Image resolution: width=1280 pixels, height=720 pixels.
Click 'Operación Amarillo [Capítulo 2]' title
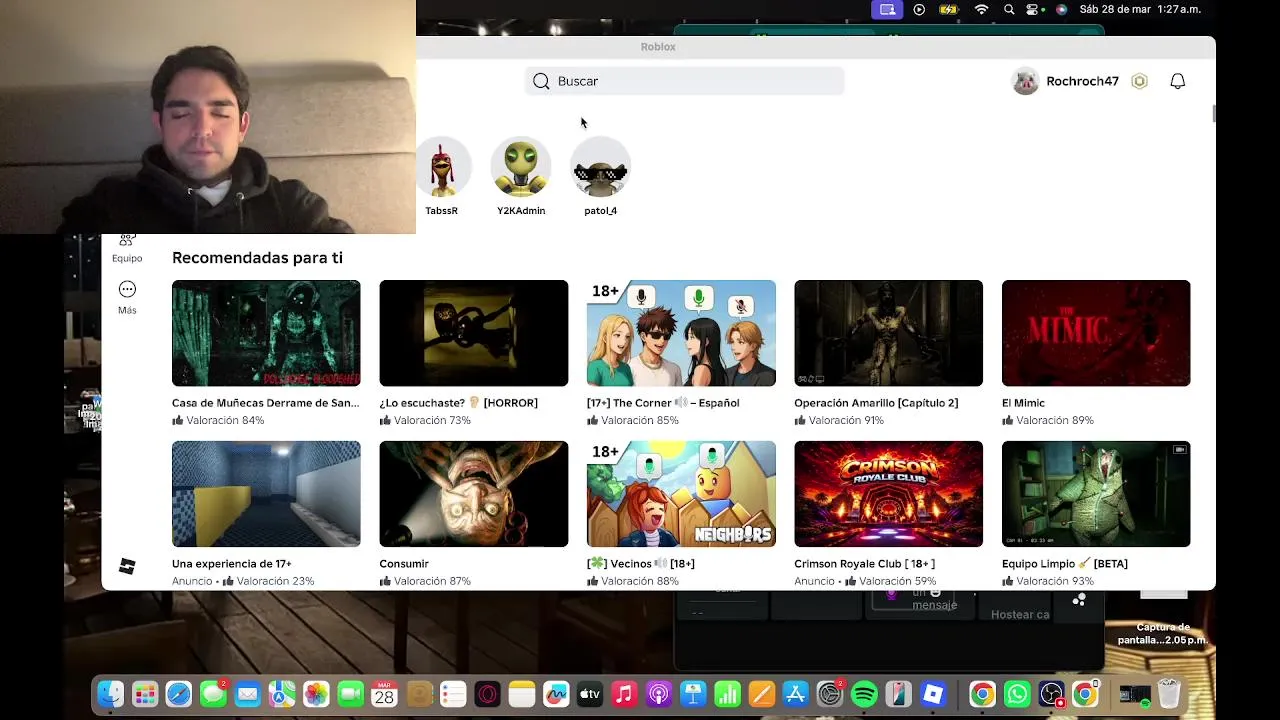(x=876, y=403)
